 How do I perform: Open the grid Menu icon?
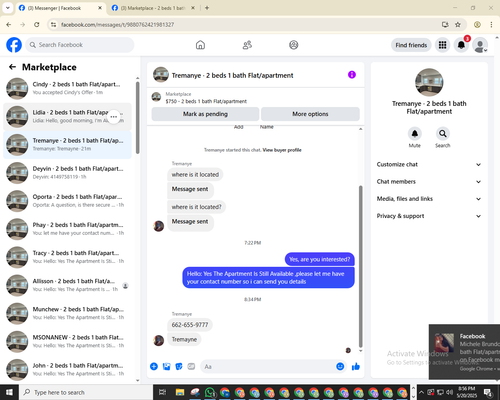(442, 45)
